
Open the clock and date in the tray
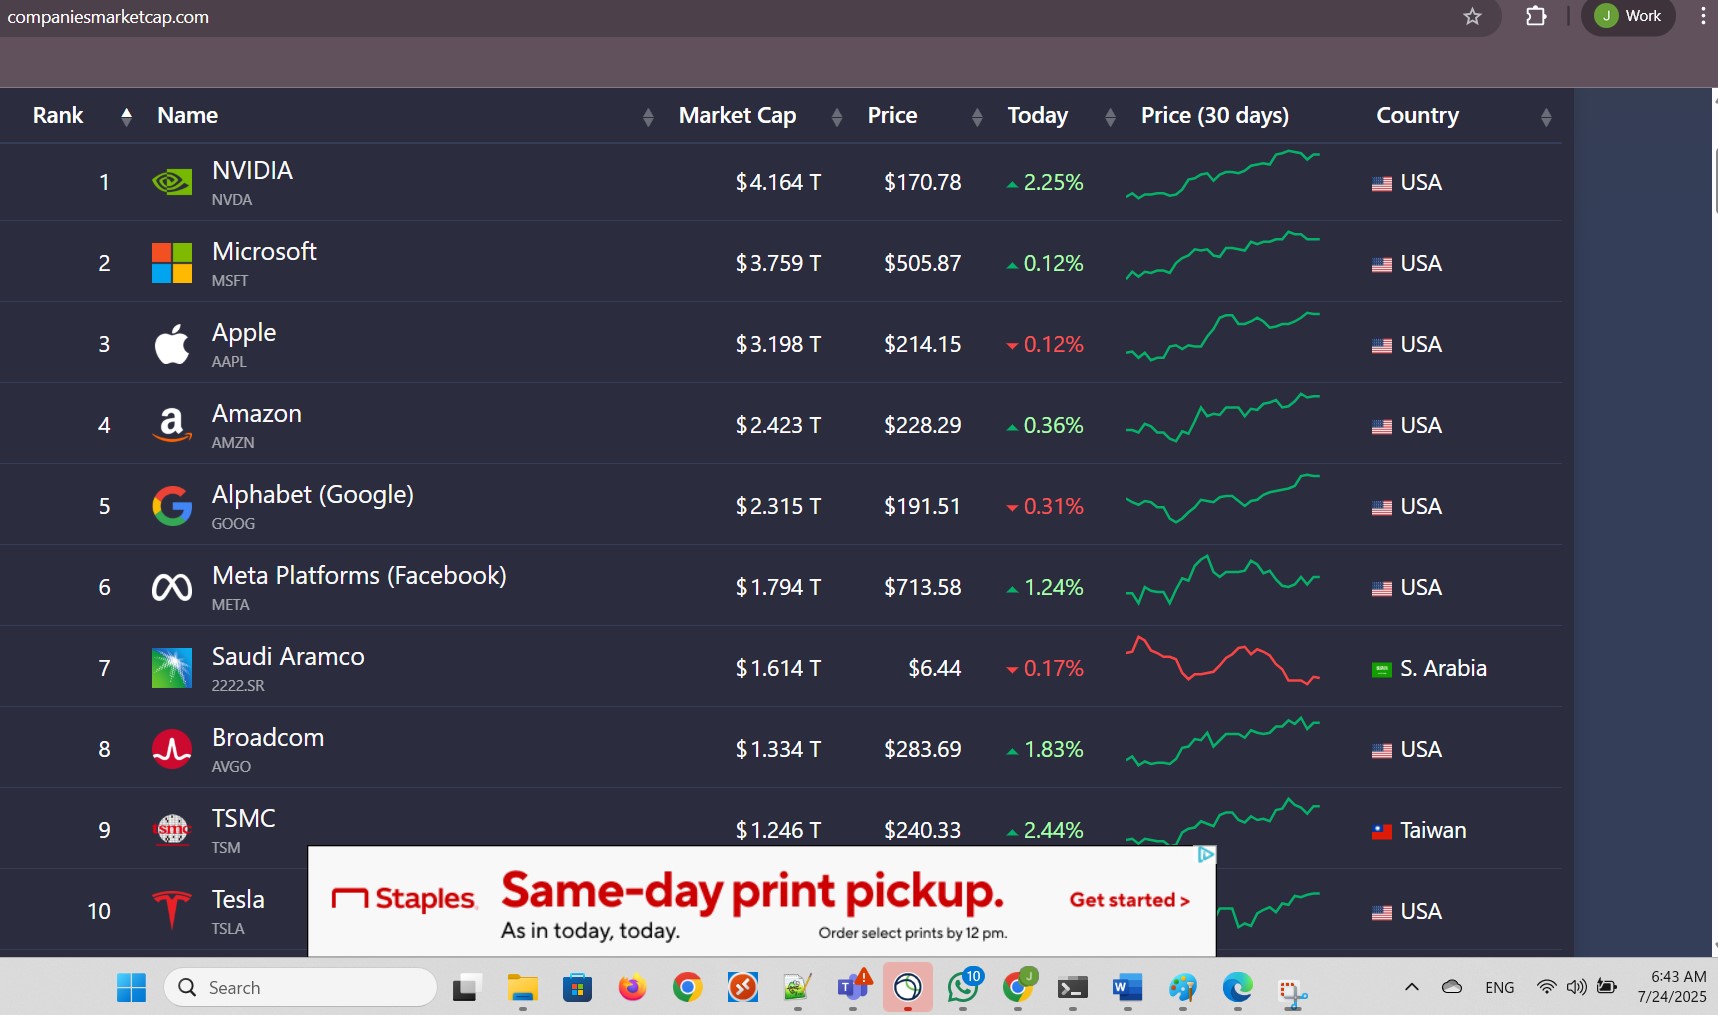(1672, 987)
